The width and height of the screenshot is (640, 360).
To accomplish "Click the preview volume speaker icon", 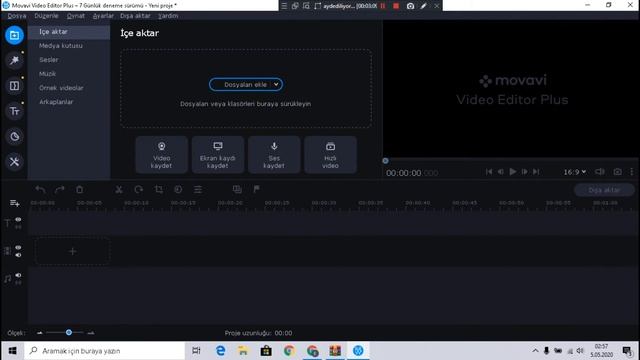I will (600, 172).
